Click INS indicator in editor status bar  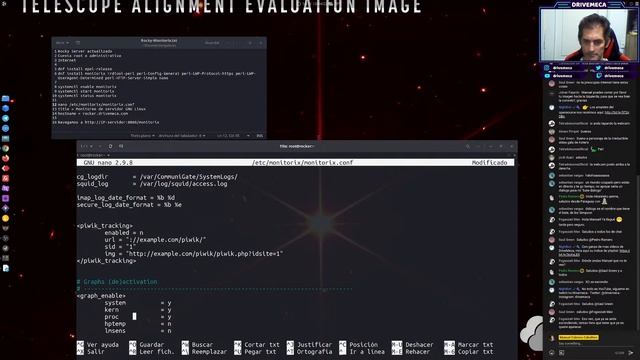coord(260,136)
